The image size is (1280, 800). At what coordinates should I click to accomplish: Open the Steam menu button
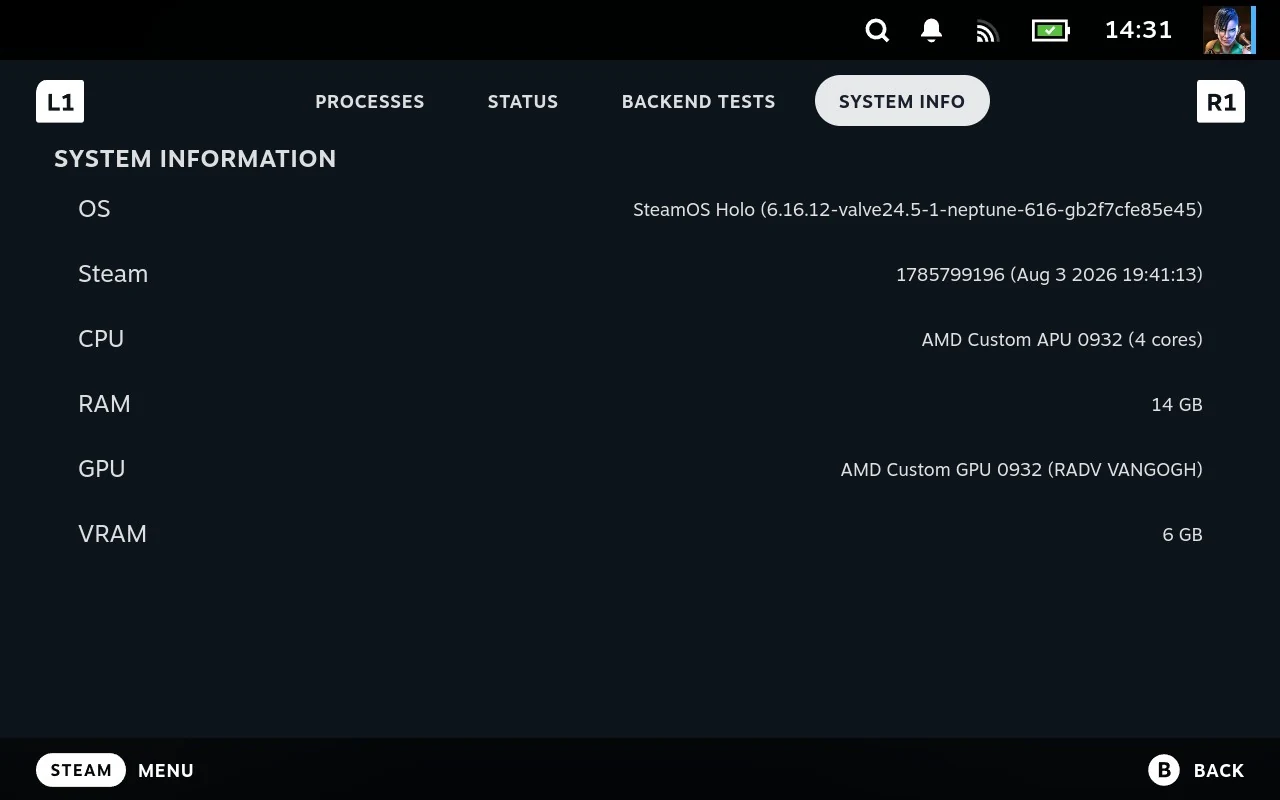click(81, 770)
